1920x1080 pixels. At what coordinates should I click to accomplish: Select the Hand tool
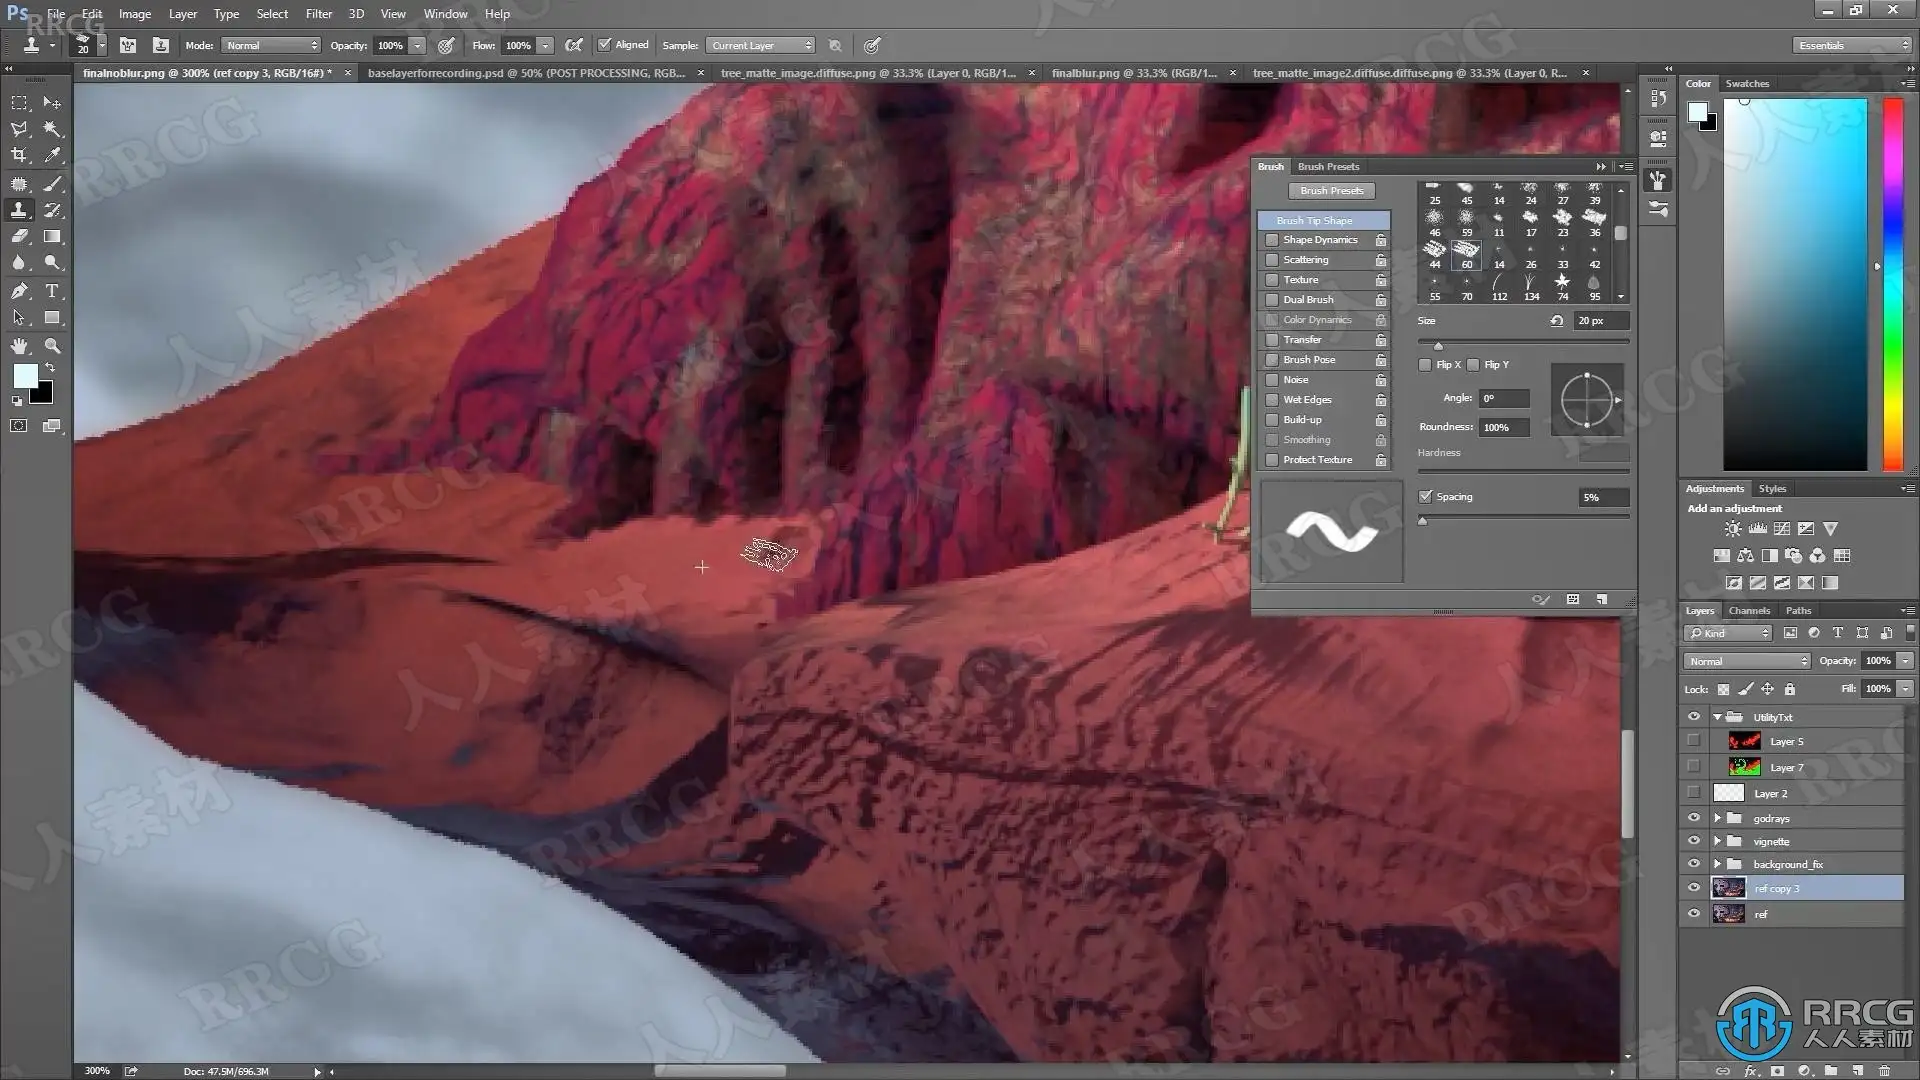coord(19,346)
